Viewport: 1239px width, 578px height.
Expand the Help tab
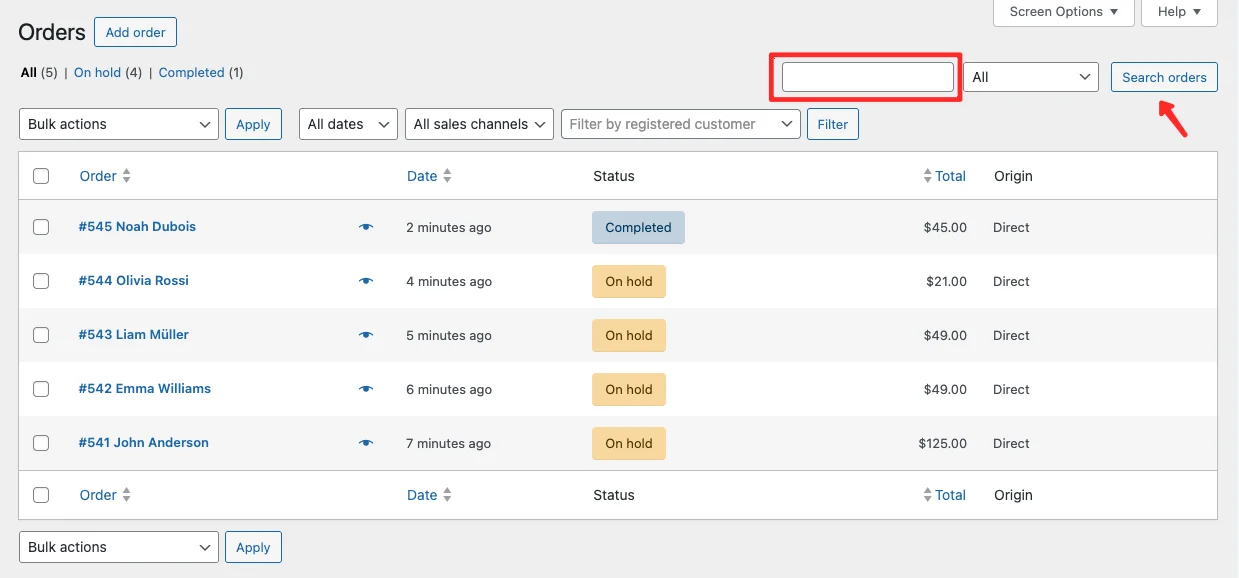pyautogui.click(x=1179, y=12)
